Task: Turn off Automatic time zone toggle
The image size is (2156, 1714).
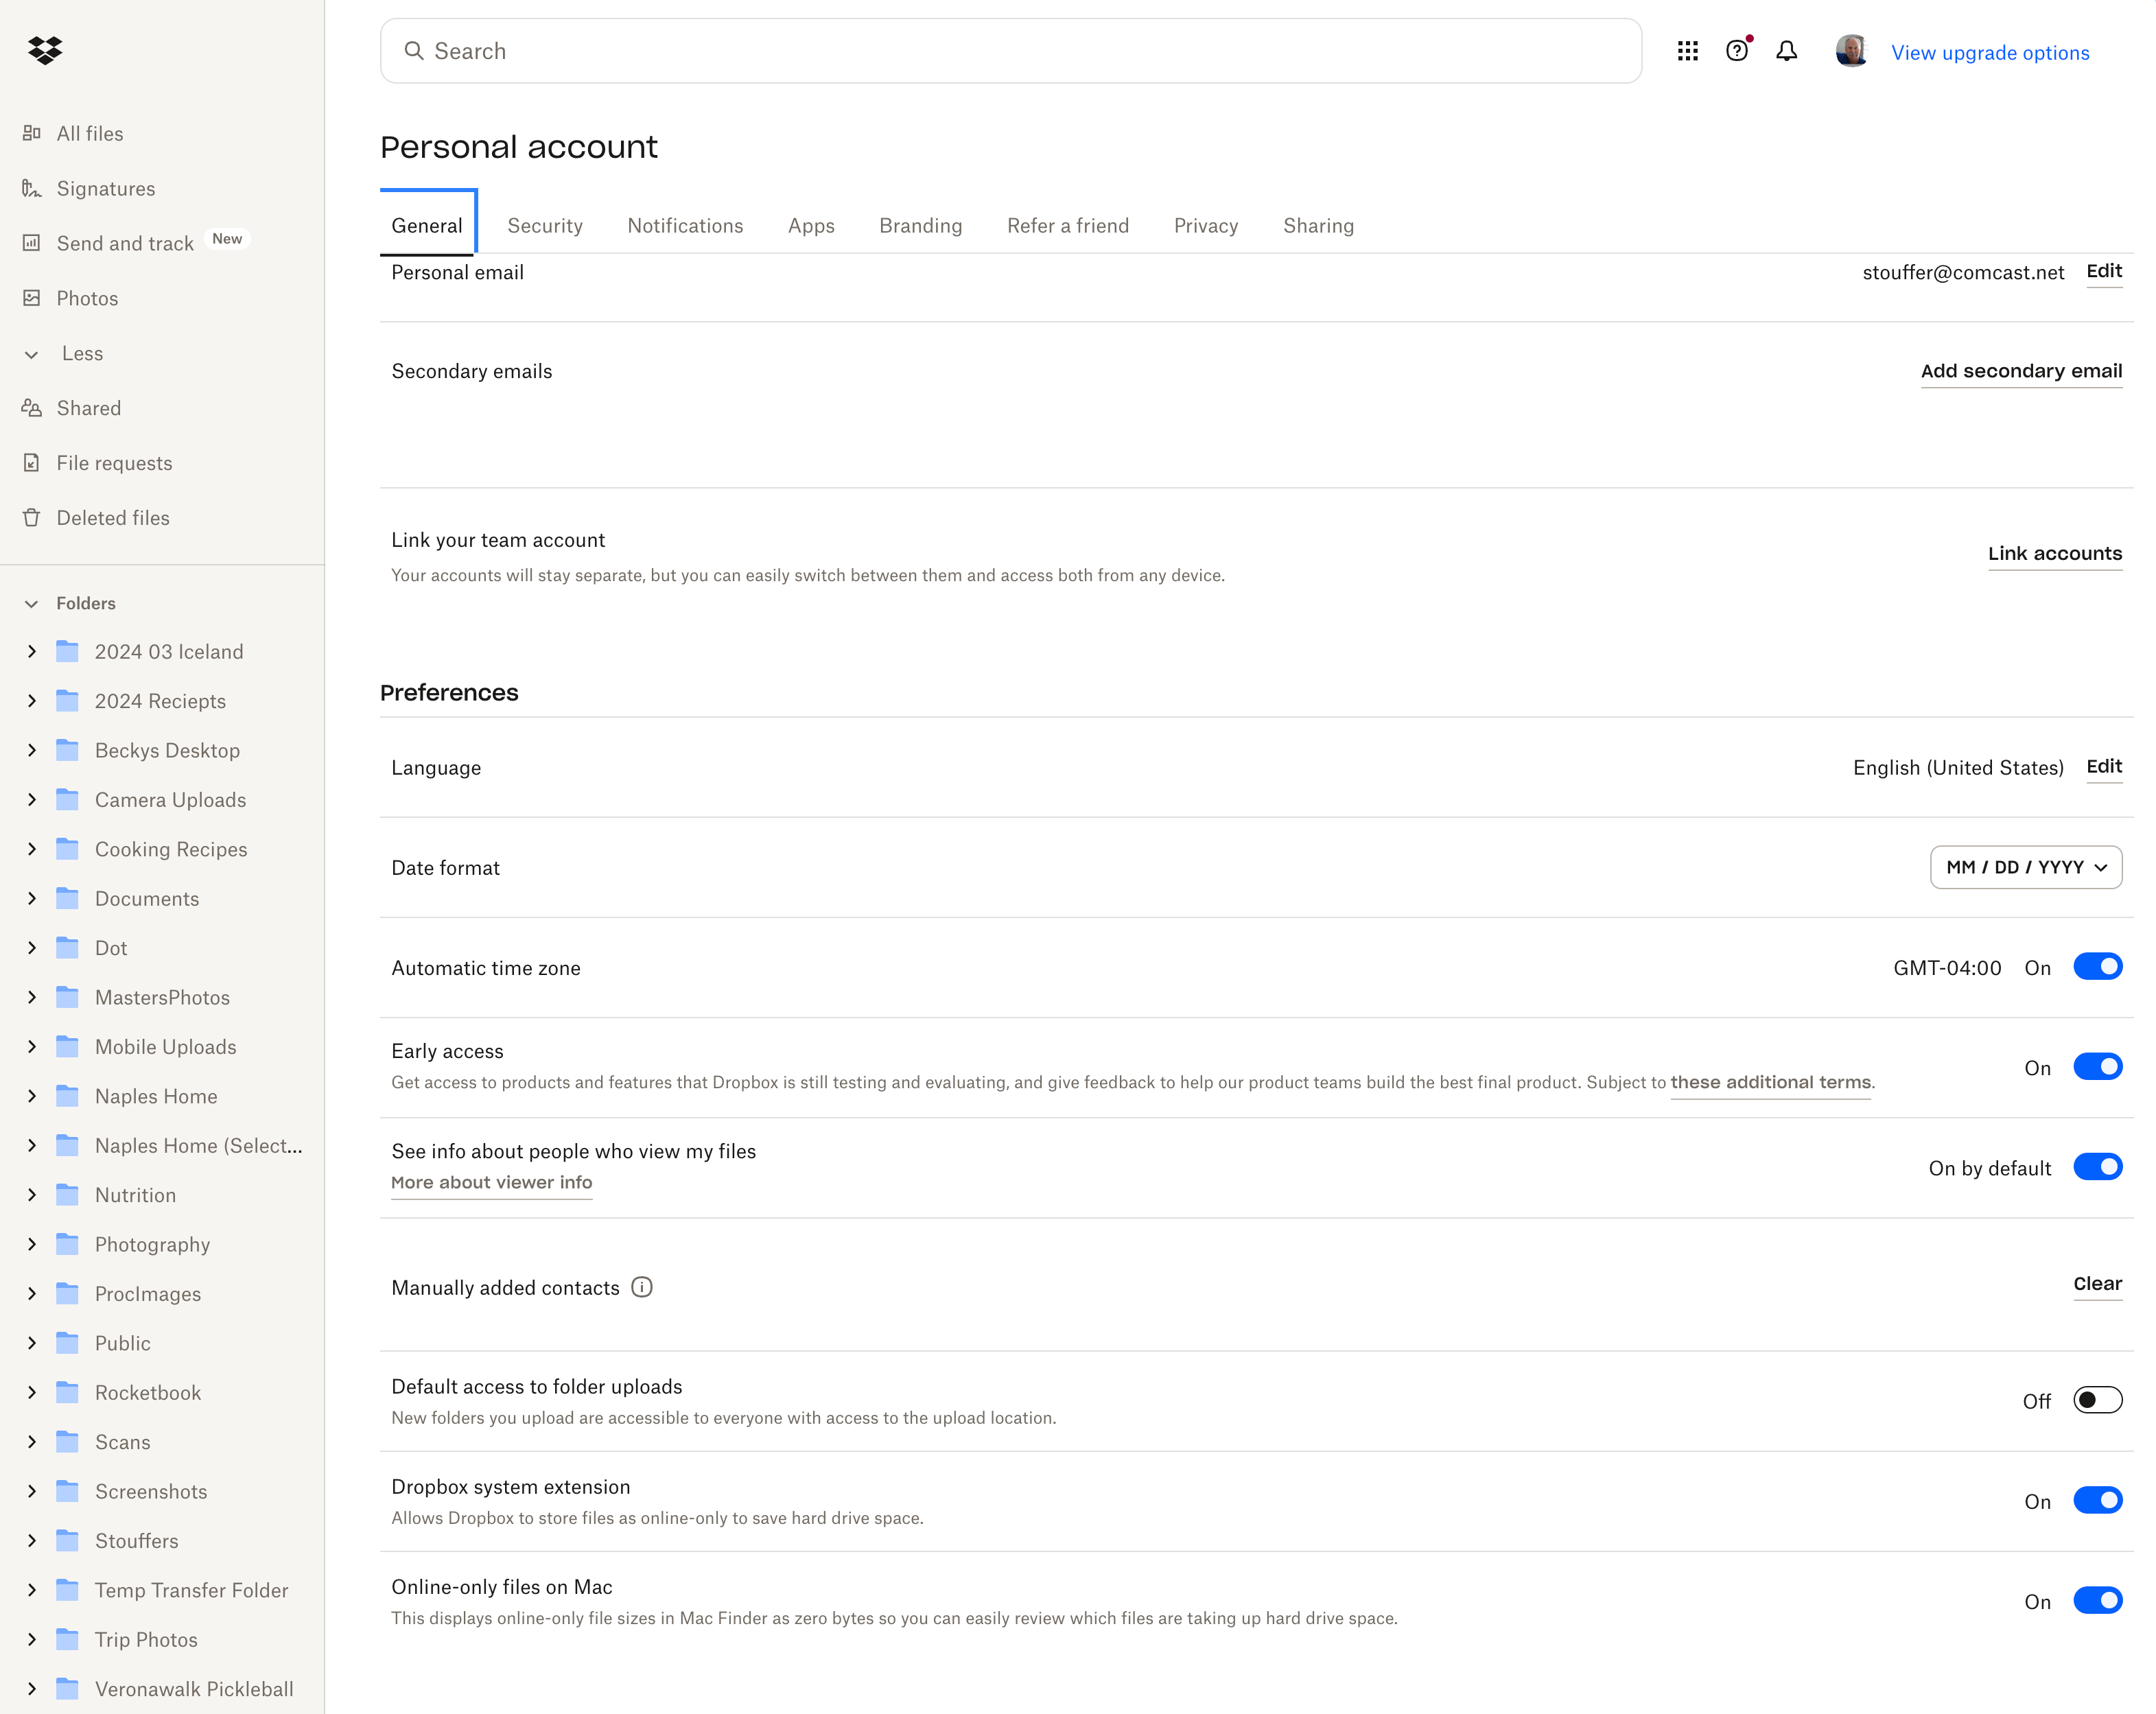Action: point(2097,967)
